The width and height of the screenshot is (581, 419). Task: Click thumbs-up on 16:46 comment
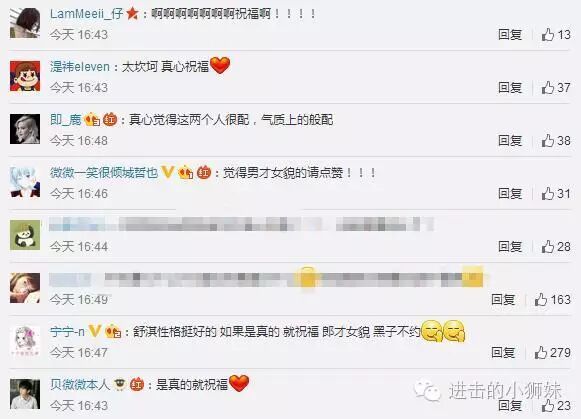548,193
